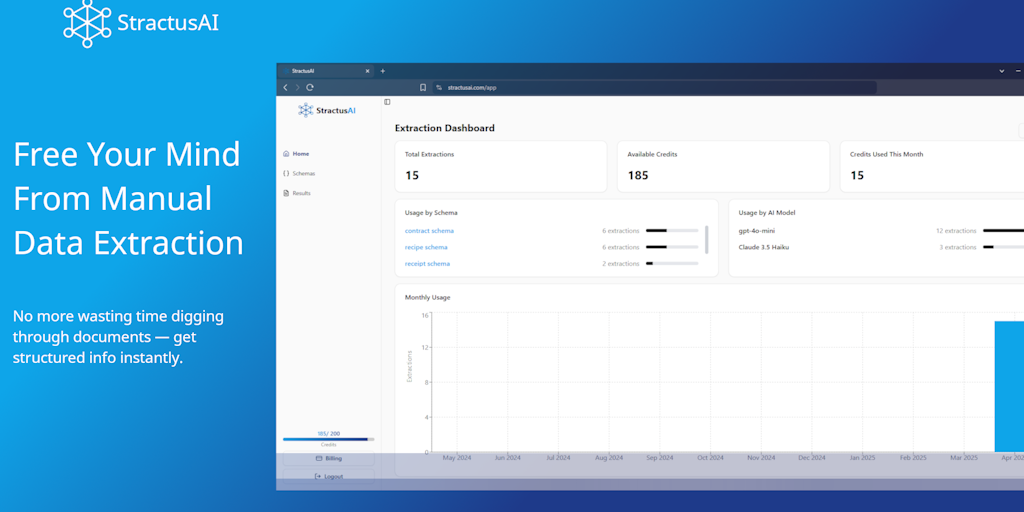This screenshot has width=1024, height=512.
Task: Click the Logout button in the sidebar
Action: click(x=328, y=476)
